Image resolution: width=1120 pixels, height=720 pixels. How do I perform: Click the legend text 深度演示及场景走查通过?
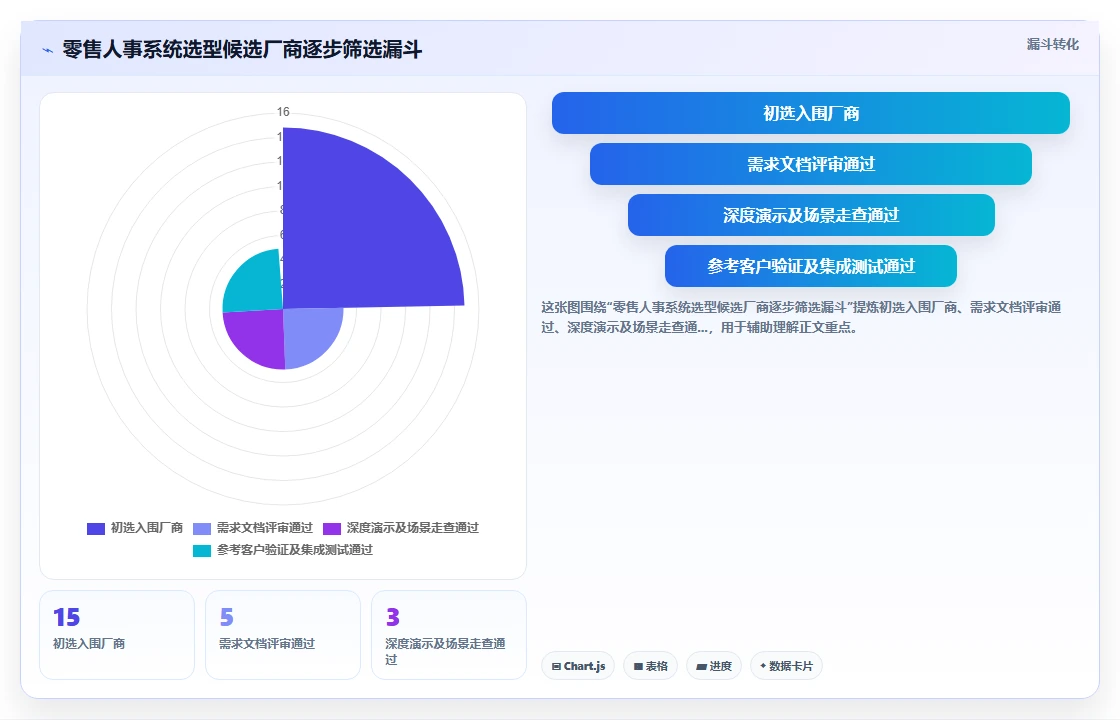click(x=413, y=528)
